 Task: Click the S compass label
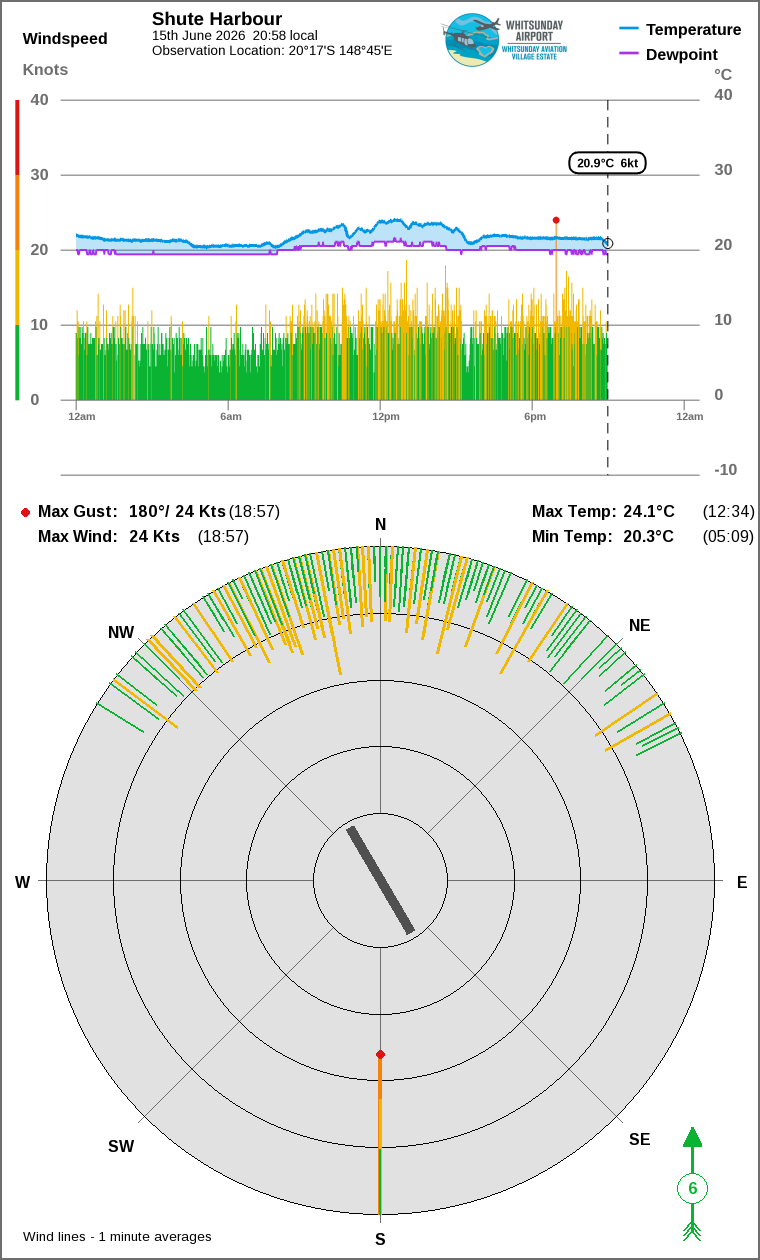(x=380, y=1239)
